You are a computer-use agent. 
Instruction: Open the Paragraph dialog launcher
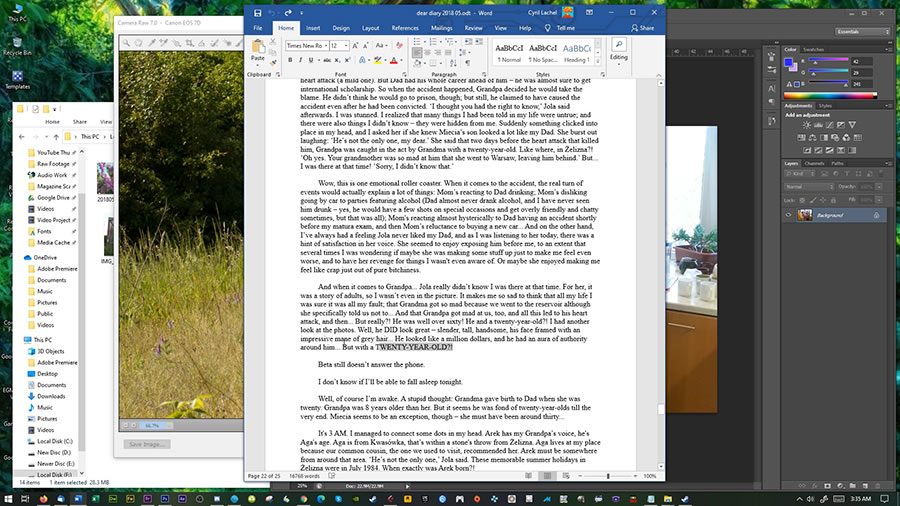tap(484, 75)
